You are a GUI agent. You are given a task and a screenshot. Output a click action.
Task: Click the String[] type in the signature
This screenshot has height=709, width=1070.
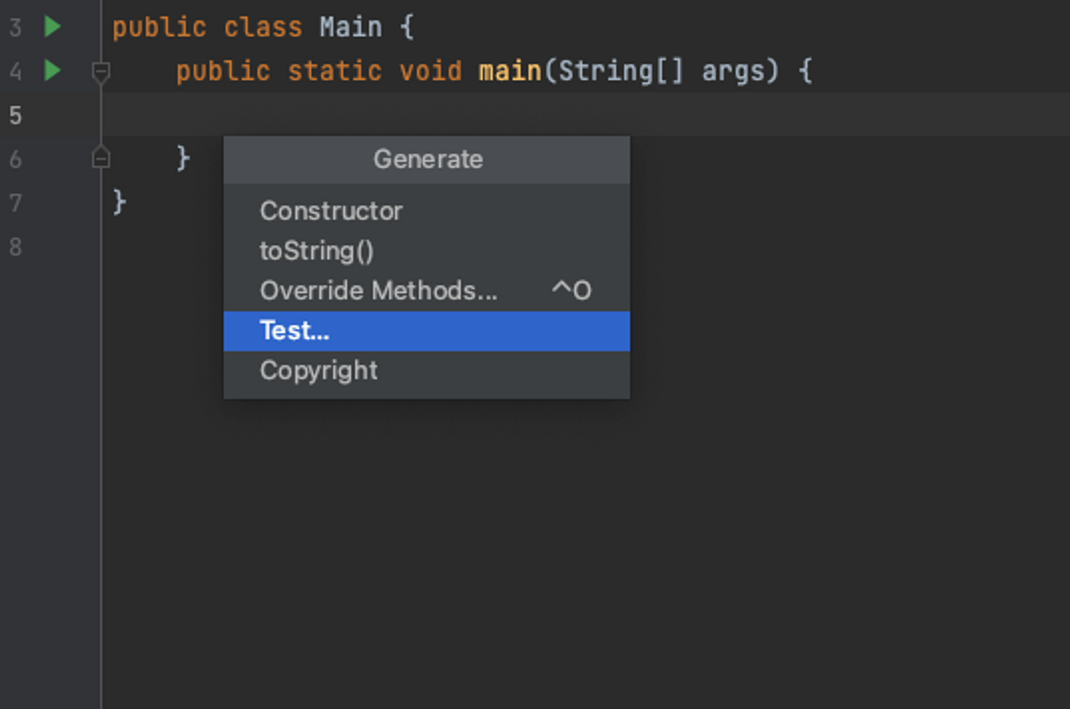(620, 71)
